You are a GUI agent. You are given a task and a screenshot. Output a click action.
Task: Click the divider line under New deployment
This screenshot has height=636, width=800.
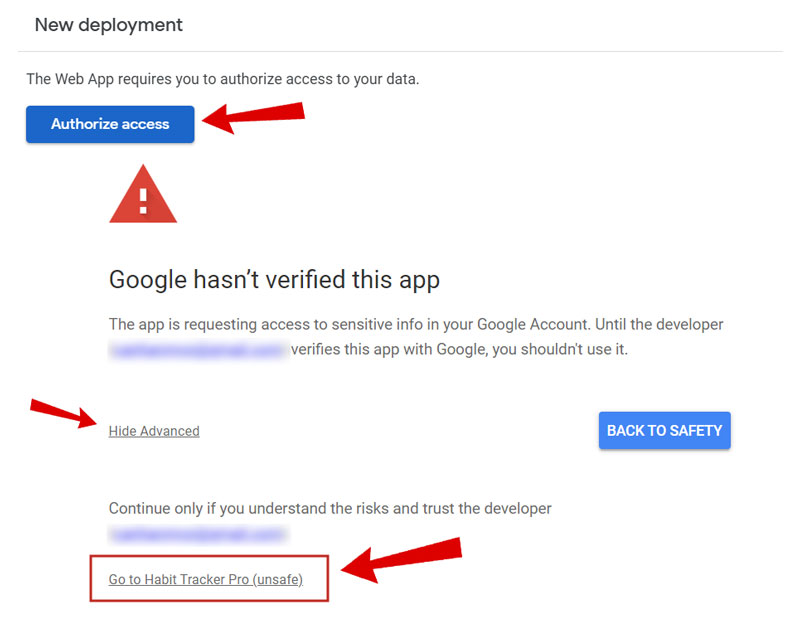coord(400,52)
